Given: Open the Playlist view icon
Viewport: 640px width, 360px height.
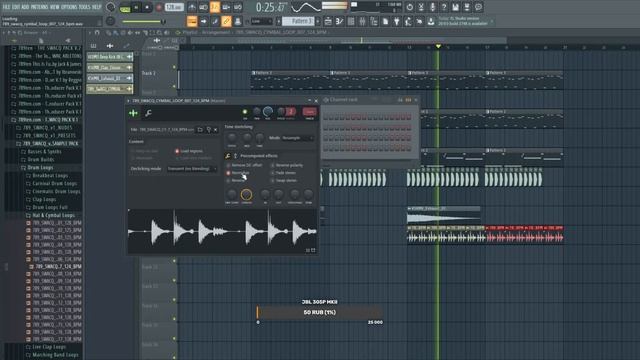Looking at the screenshot, I should pos(327,22).
